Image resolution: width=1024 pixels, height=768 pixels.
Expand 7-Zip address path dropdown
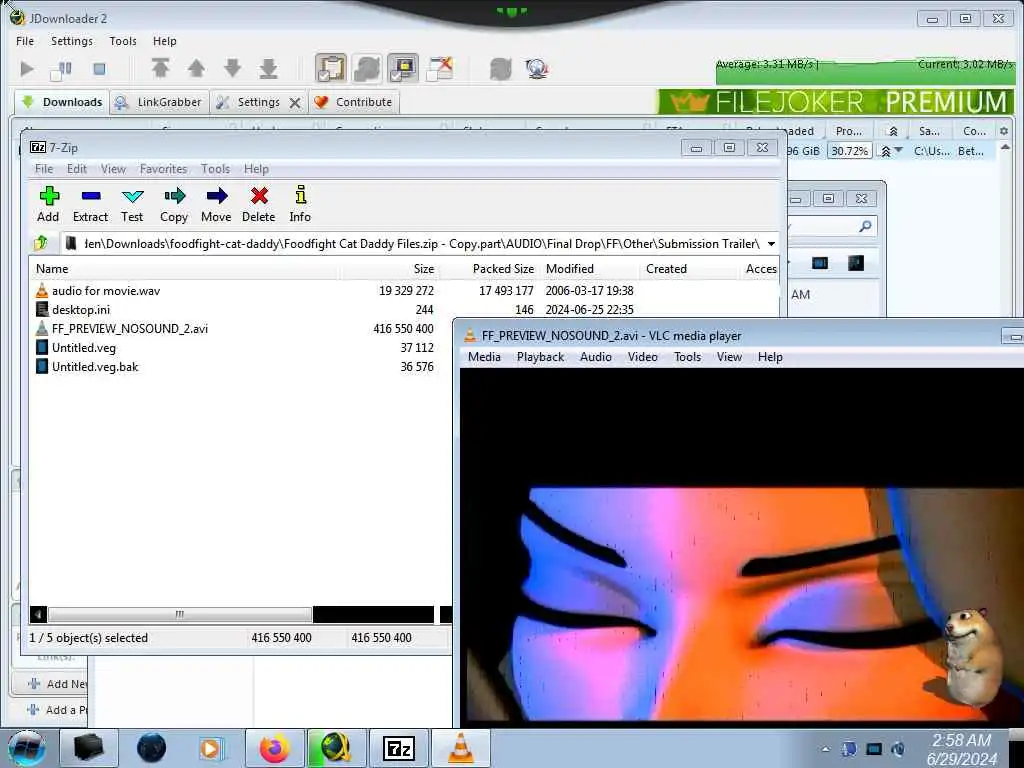pos(771,244)
